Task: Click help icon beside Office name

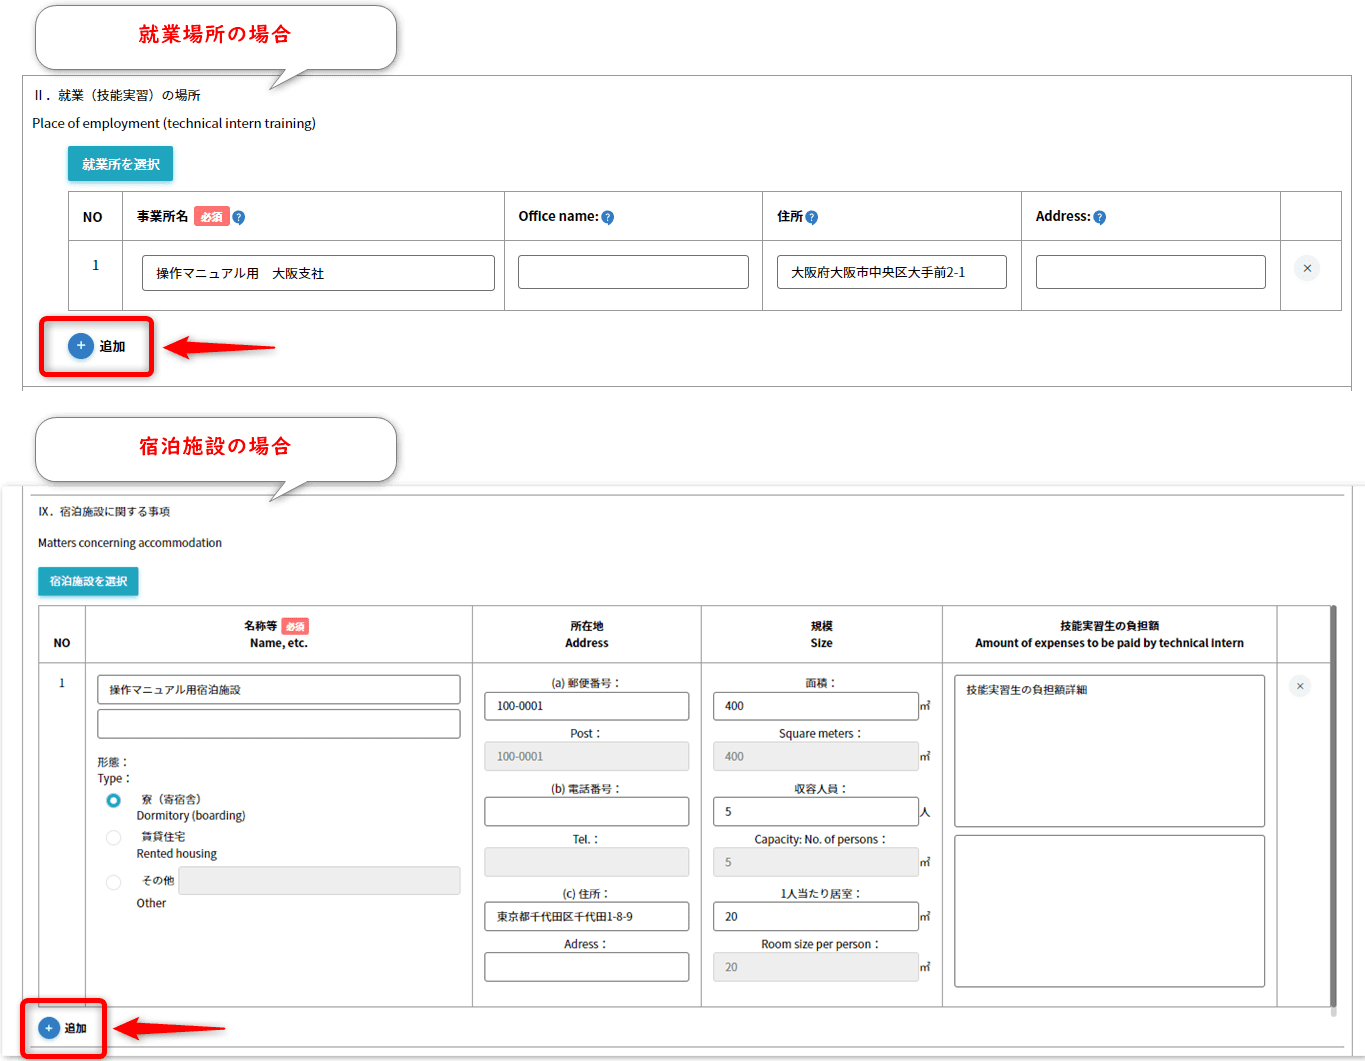Action: (x=608, y=217)
